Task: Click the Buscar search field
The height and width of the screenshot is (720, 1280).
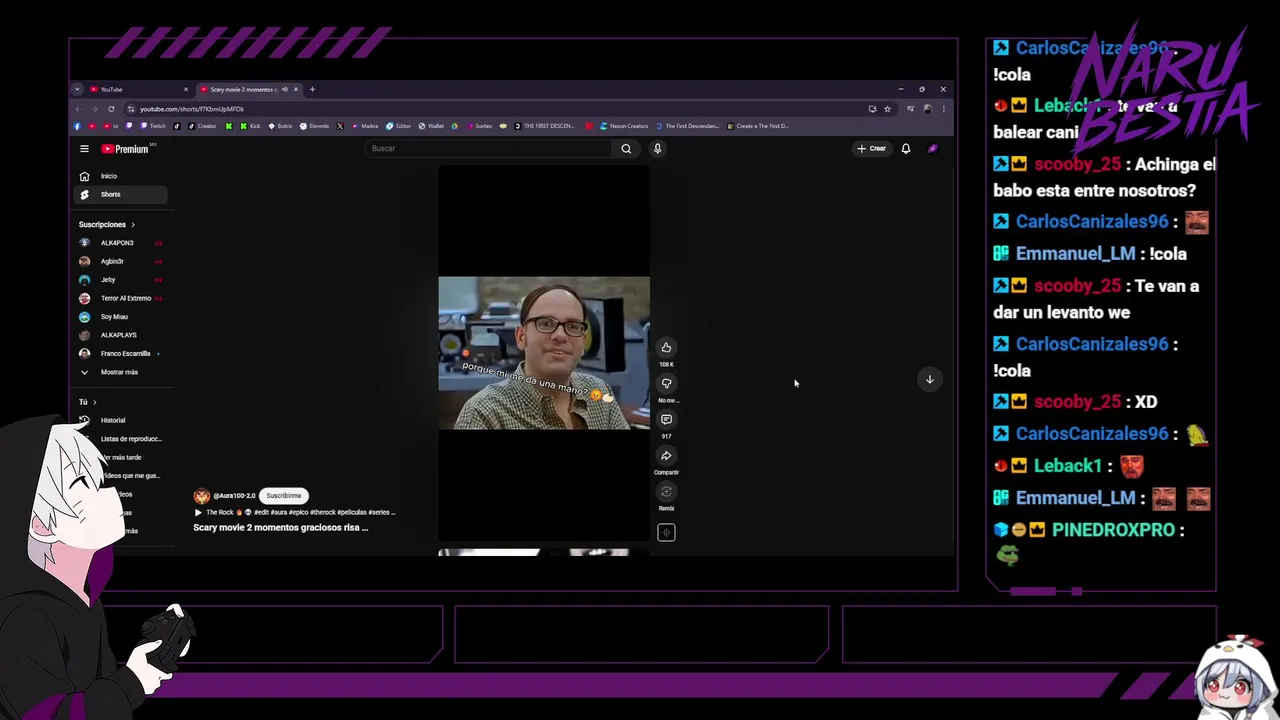Action: coord(490,148)
